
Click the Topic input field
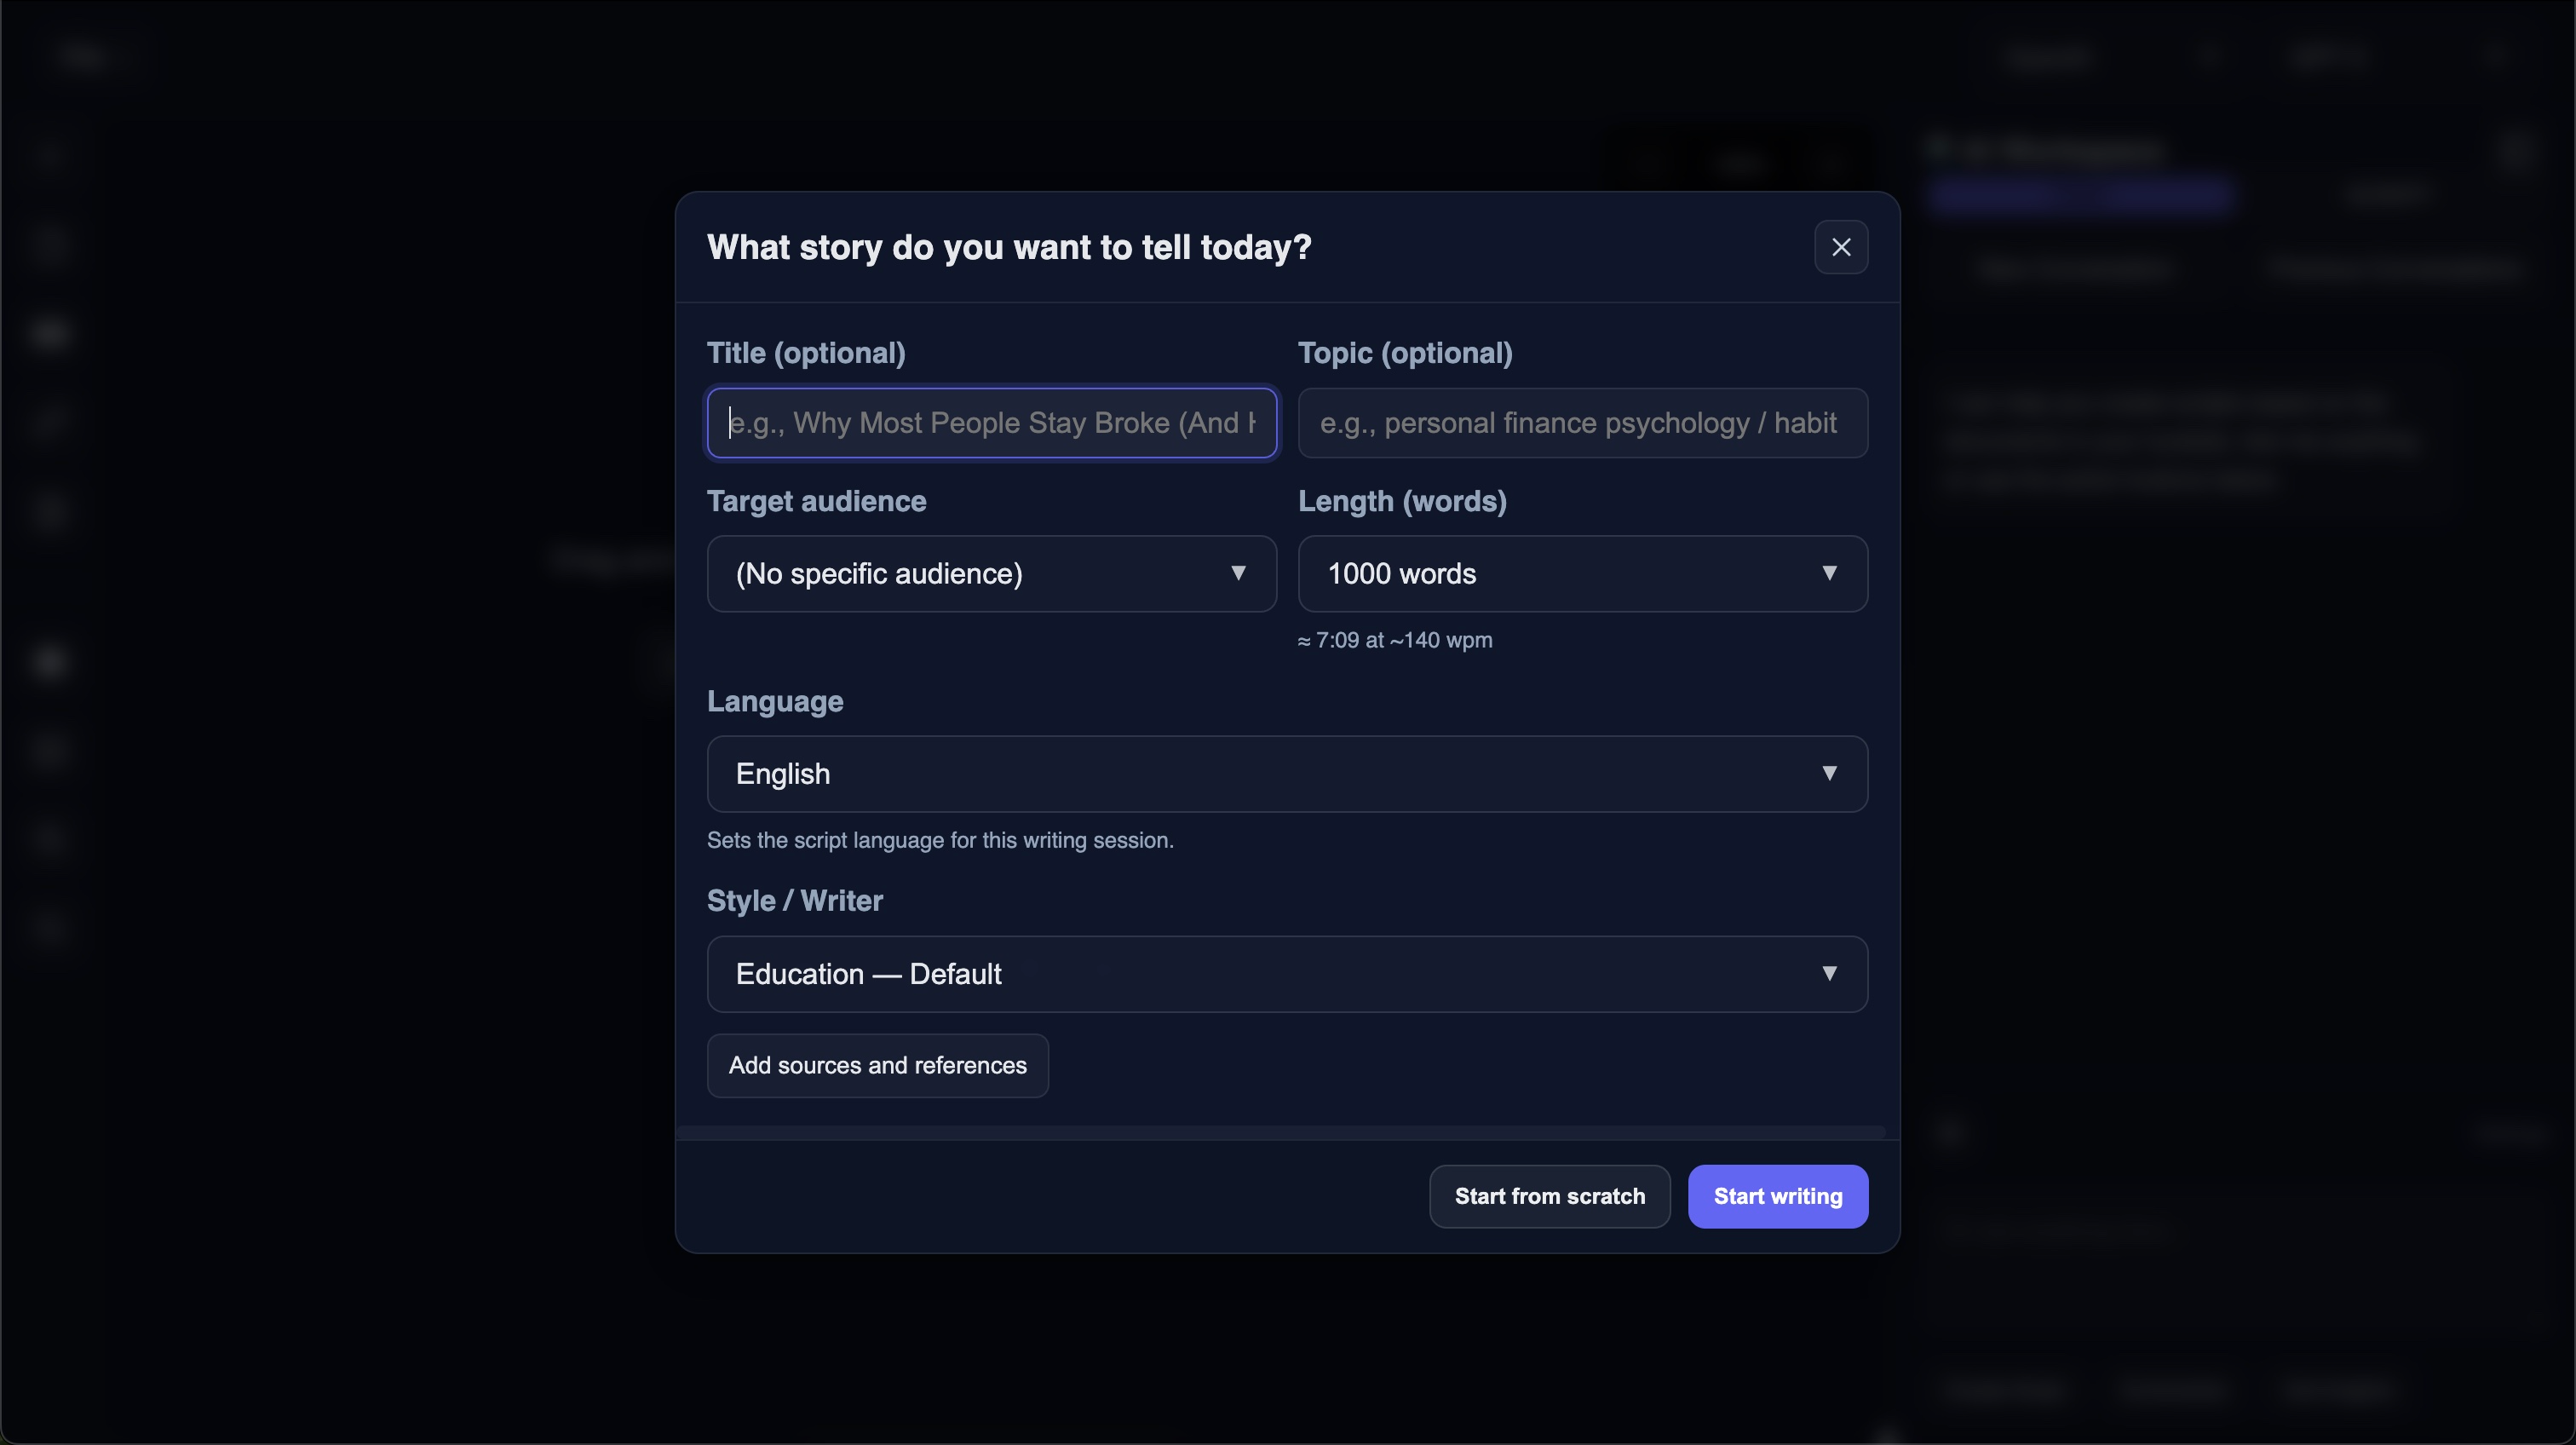1583,423
